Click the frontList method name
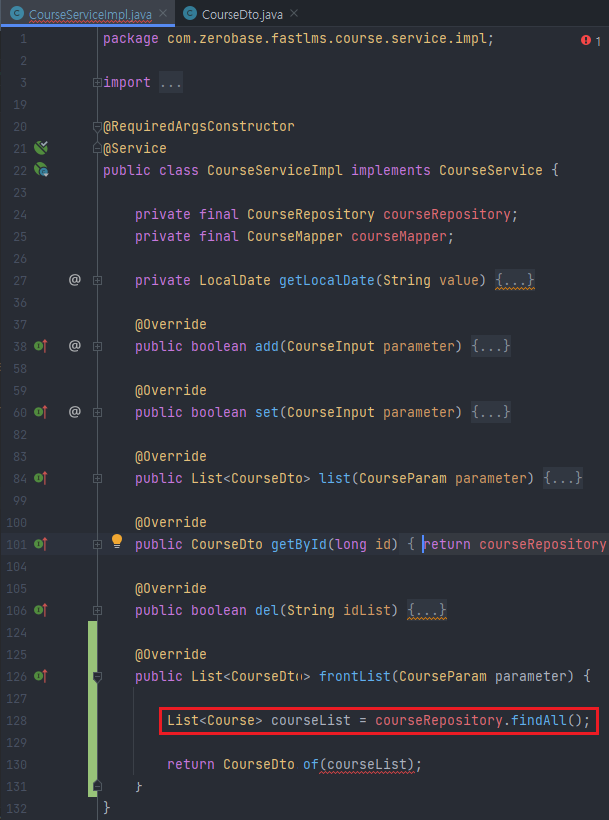Image resolution: width=609 pixels, height=820 pixels. tap(355, 677)
